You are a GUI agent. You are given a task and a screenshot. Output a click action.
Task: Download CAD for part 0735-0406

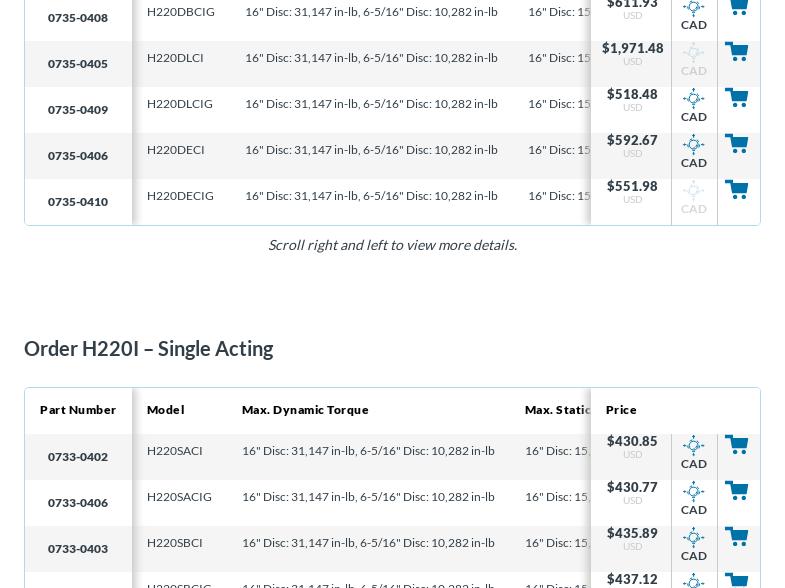coord(693,152)
